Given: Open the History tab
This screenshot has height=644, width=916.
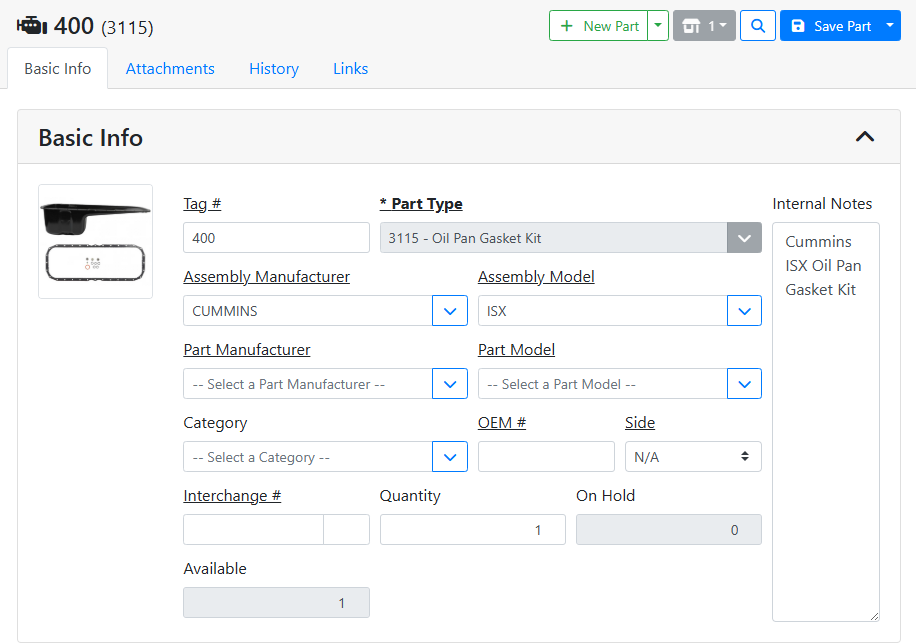Looking at the screenshot, I should (274, 69).
